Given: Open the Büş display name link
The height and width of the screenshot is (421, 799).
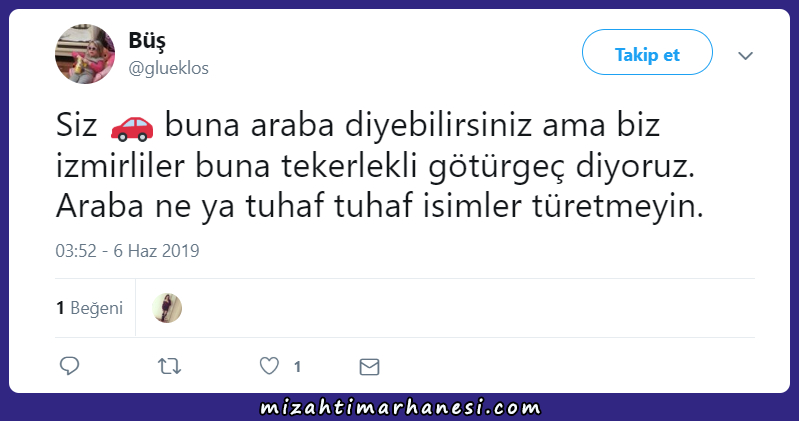Looking at the screenshot, I should click(x=147, y=41).
